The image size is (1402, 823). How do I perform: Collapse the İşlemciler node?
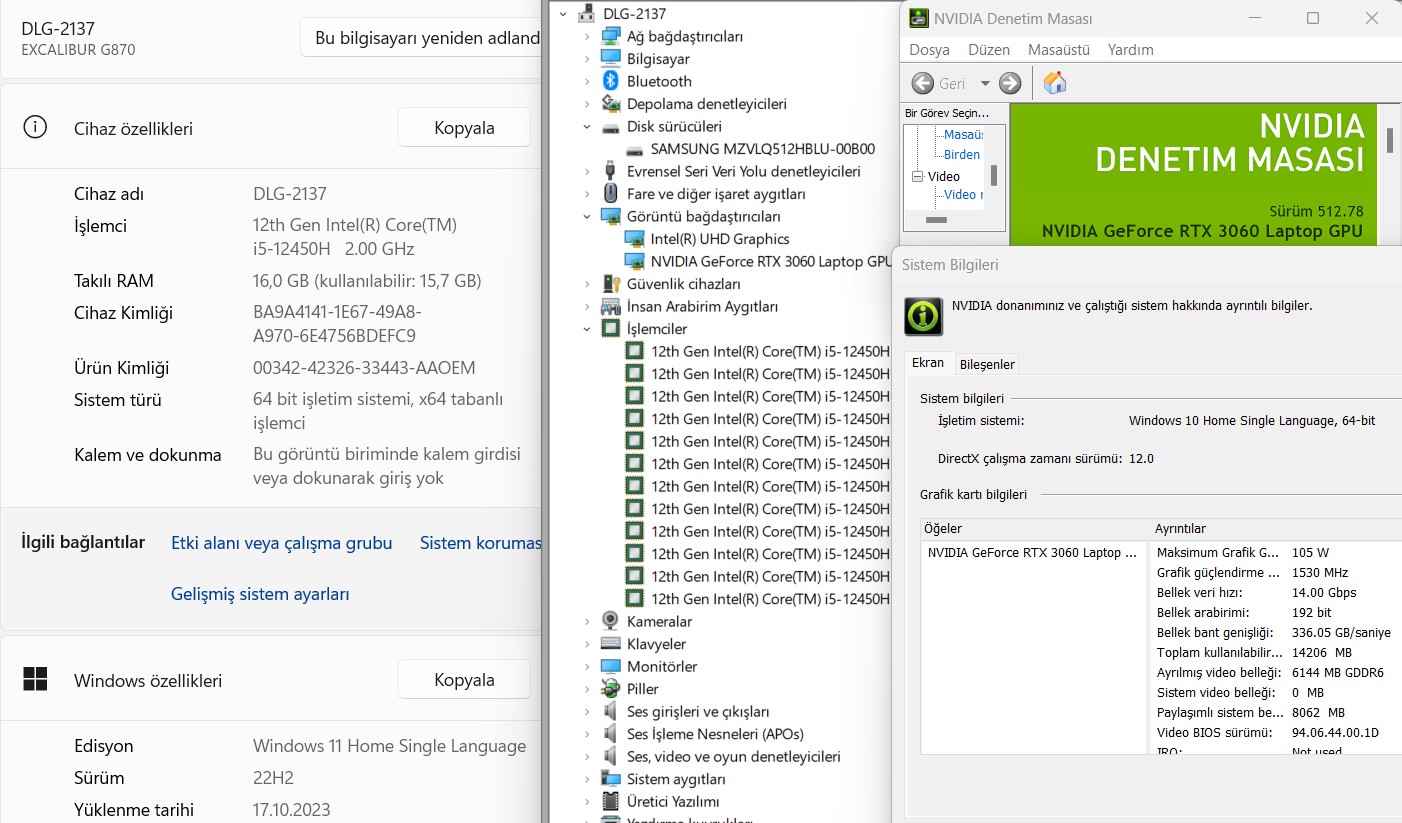[588, 329]
